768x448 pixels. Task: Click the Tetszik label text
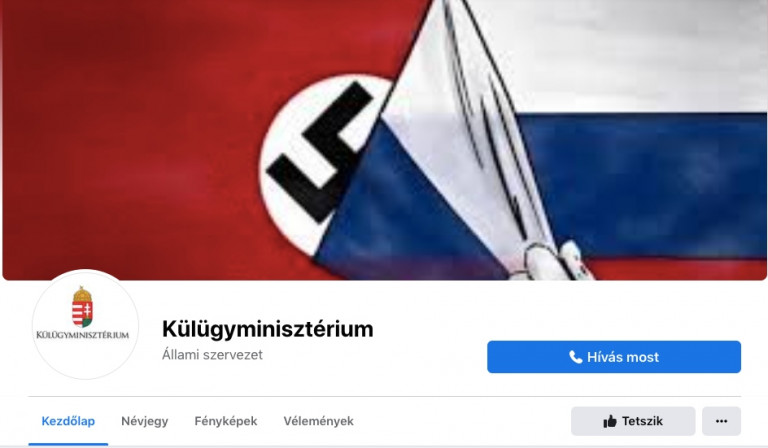pos(642,421)
